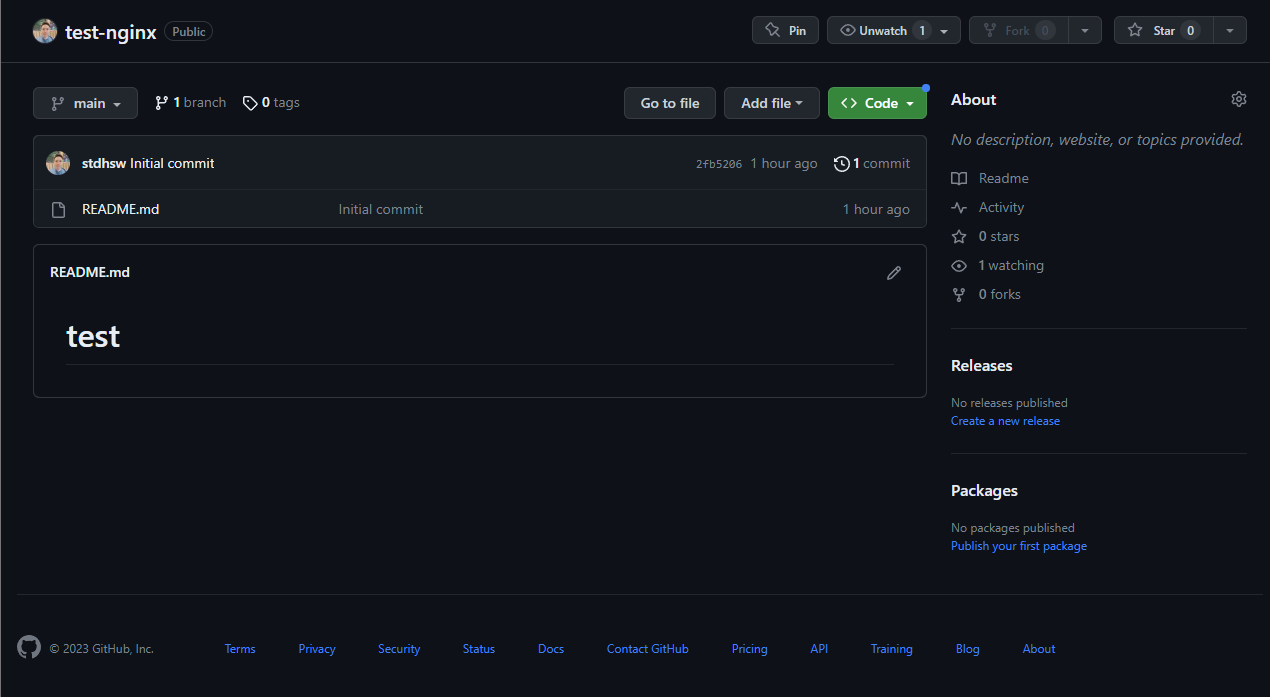Open the Star lists dropdown arrow
The height and width of the screenshot is (697, 1270).
pos(1230,31)
